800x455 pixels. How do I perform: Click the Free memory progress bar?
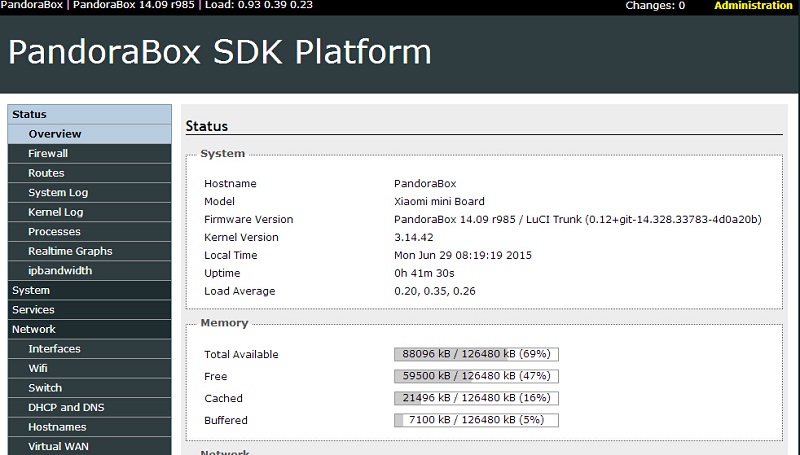coord(476,376)
